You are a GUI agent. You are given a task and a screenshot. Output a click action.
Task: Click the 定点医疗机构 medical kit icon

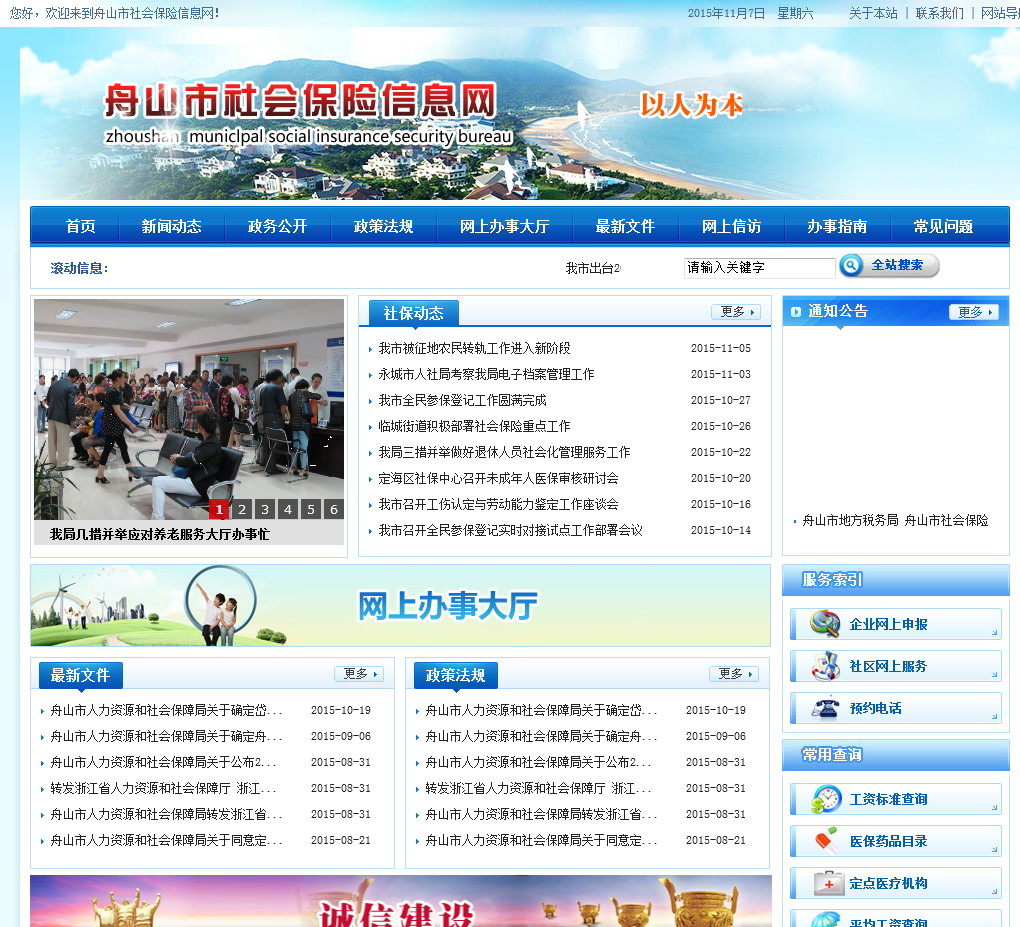coord(829,883)
